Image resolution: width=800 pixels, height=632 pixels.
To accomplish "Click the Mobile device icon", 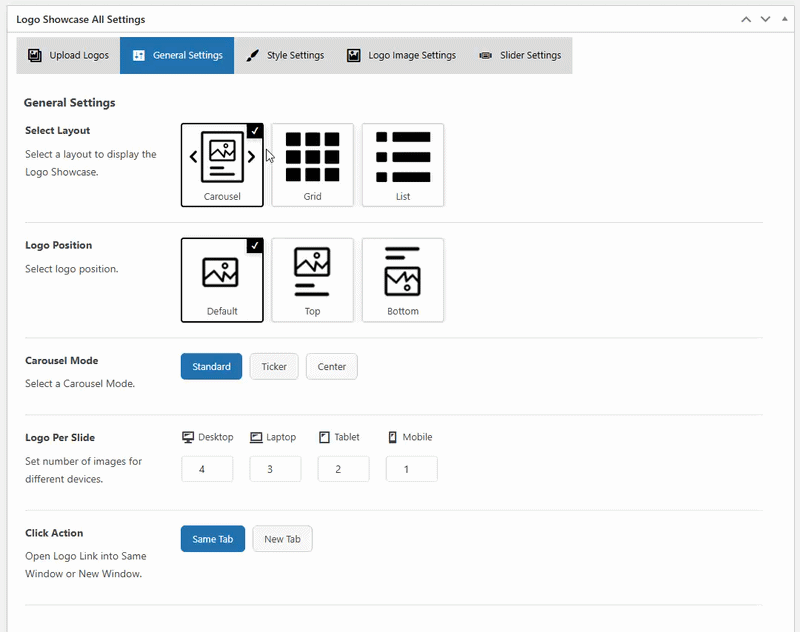I will coord(392,437).
